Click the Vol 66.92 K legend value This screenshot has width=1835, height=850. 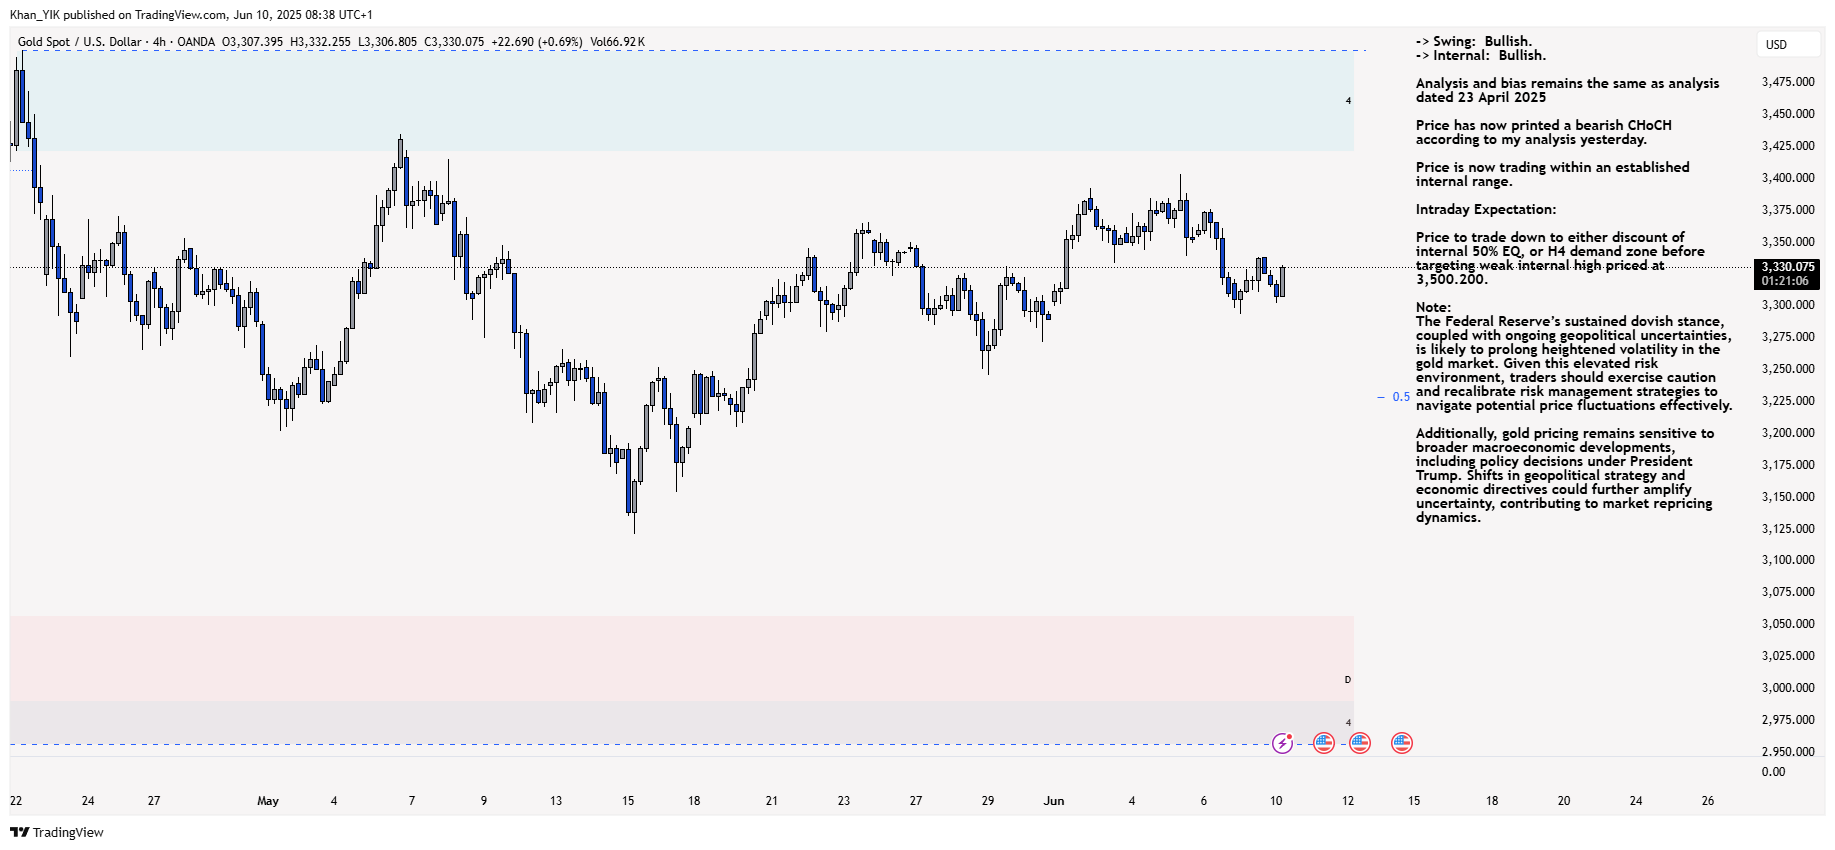coord(617,42)
